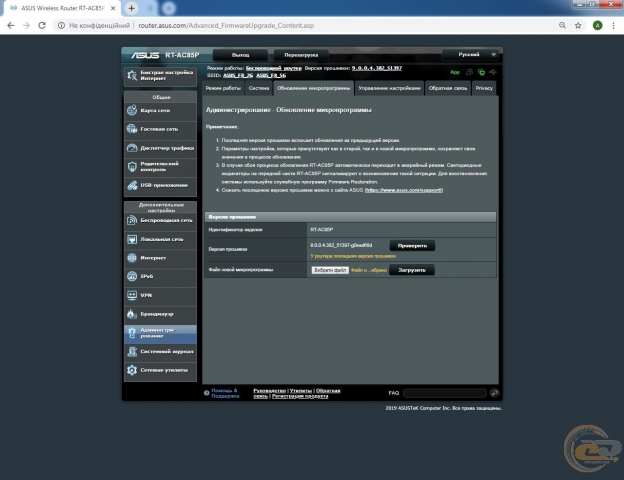Click the FAQ search input field
Viewport: 624px width, 480px height.
[445, 393]
